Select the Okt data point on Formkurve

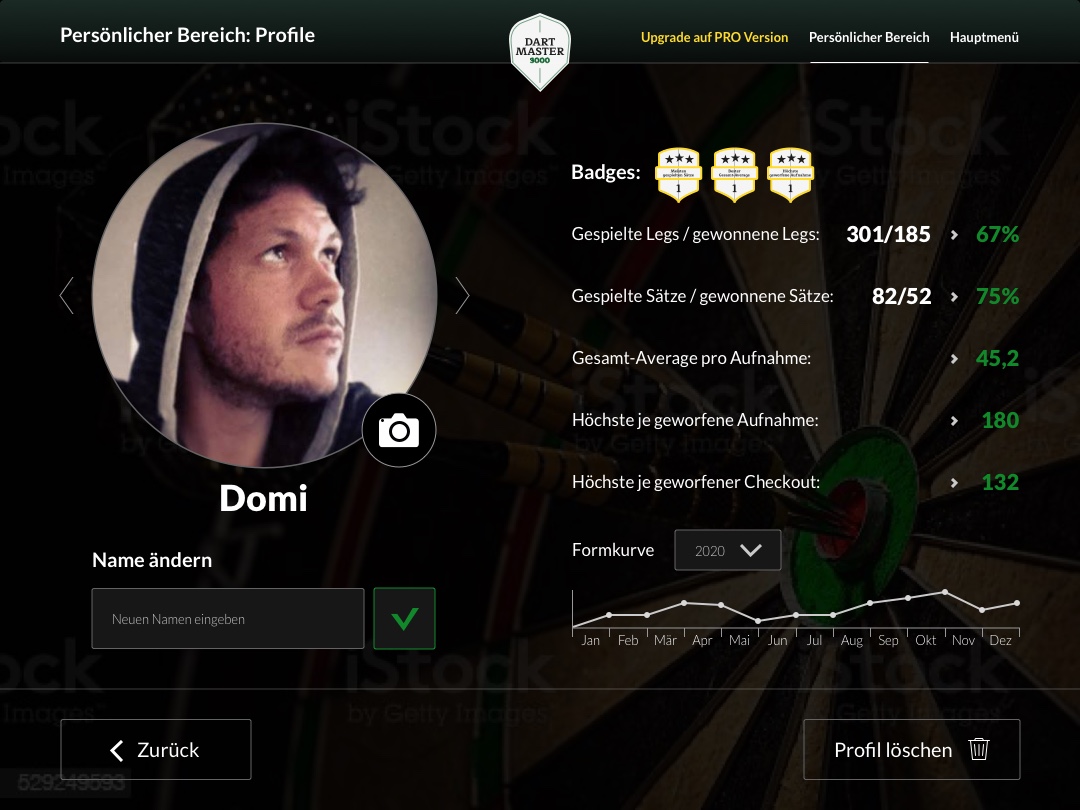click(x=945, y=592)
